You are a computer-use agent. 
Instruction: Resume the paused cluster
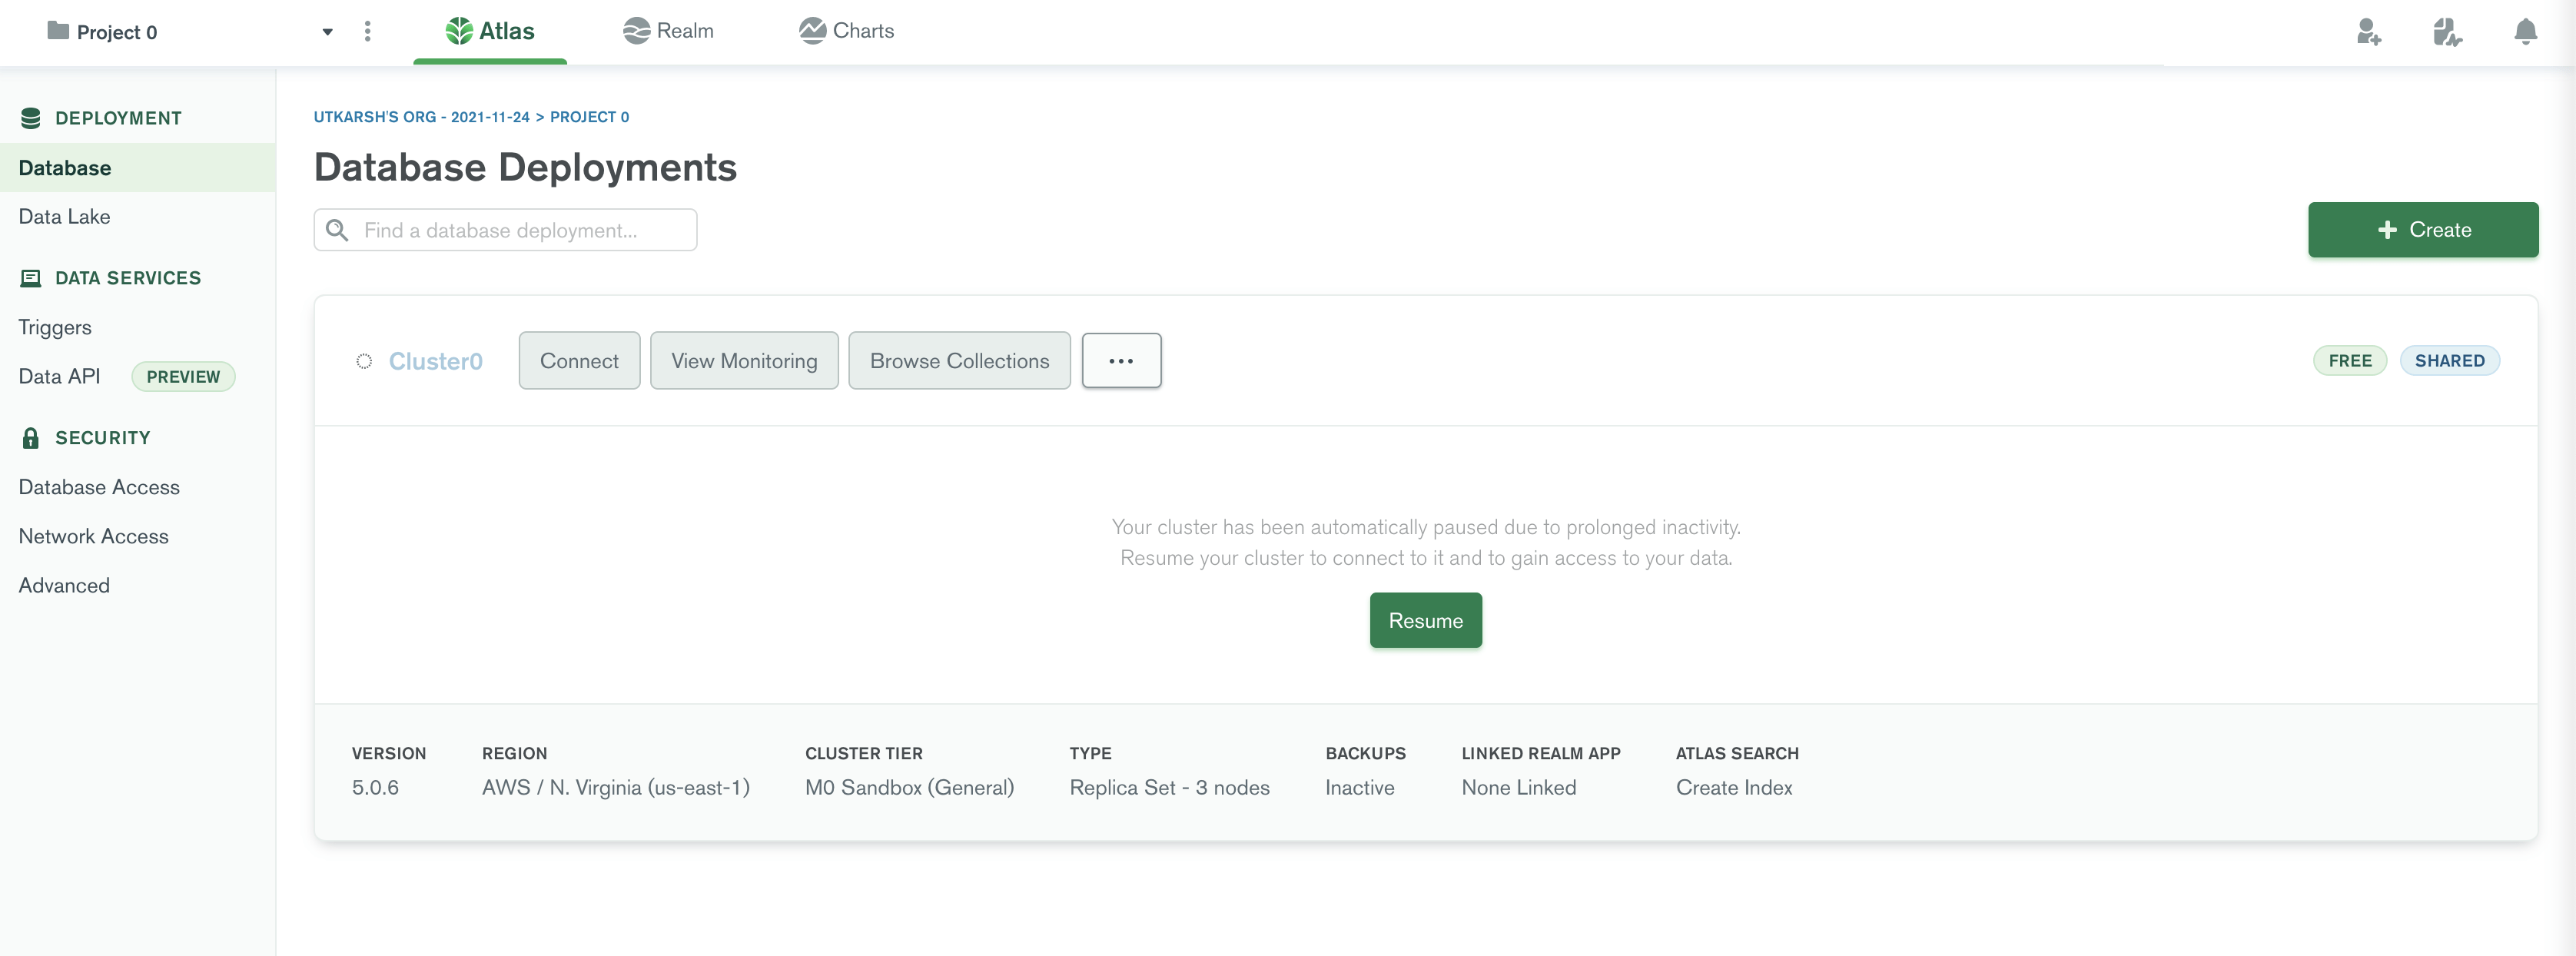(x=1426, y=620)
